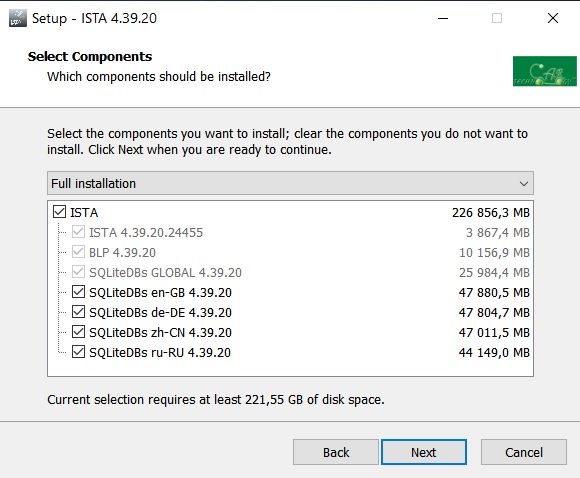Click the SQLiteDBs de-DE 4.39.20 label
580x478 pixels.
coord(161,313)
